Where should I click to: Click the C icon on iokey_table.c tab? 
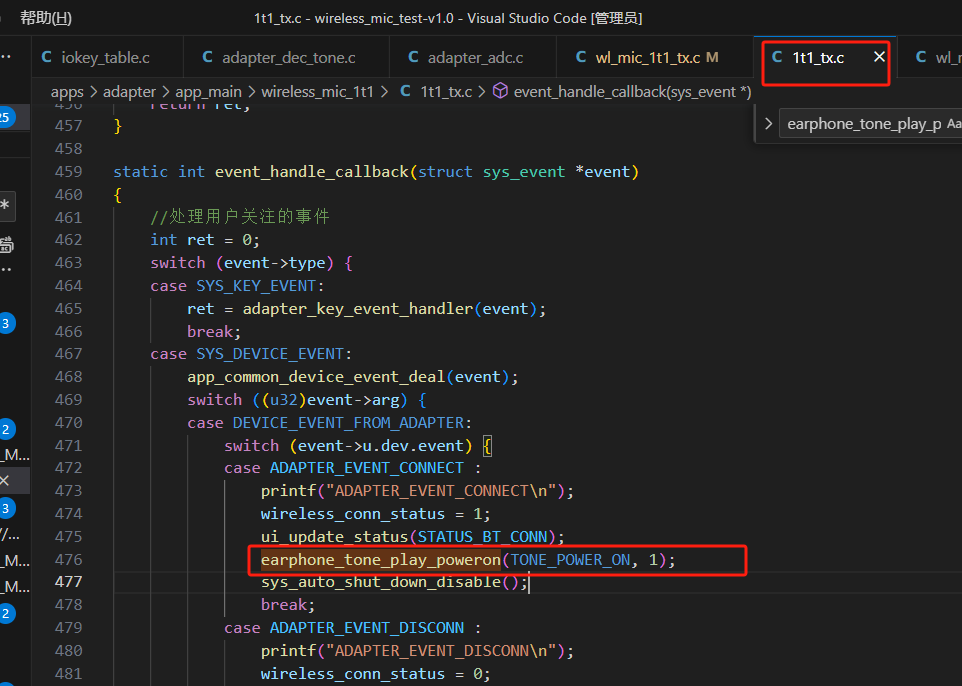point(47,57)
